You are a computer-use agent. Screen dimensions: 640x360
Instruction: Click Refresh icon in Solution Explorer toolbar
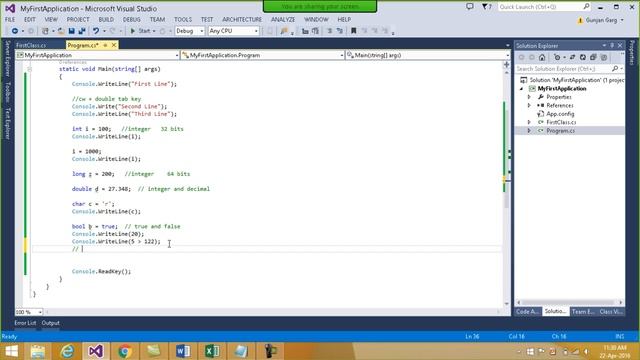click(583, 58)
